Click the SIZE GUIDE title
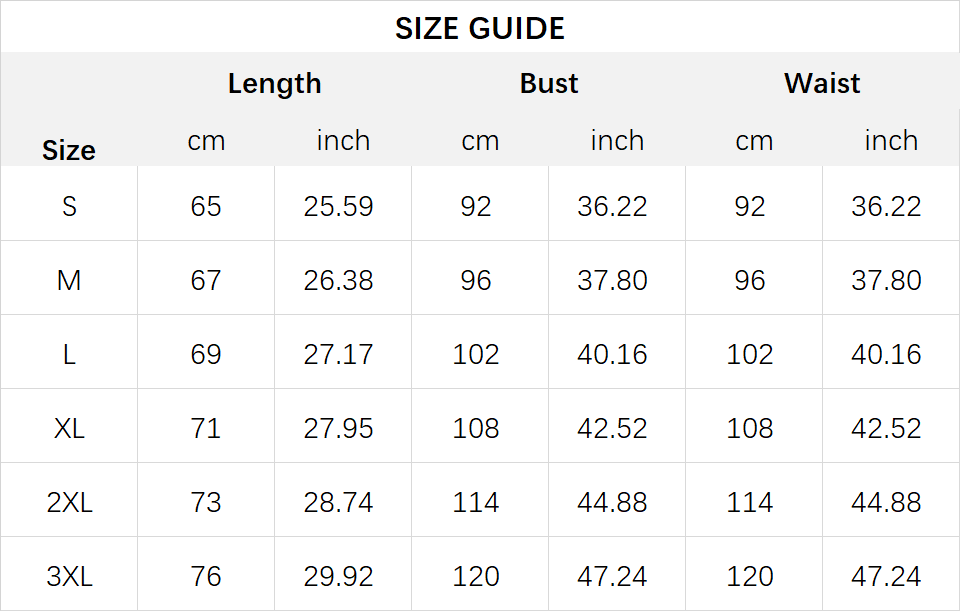Screen dimensions: 960x611 (479, 29)
